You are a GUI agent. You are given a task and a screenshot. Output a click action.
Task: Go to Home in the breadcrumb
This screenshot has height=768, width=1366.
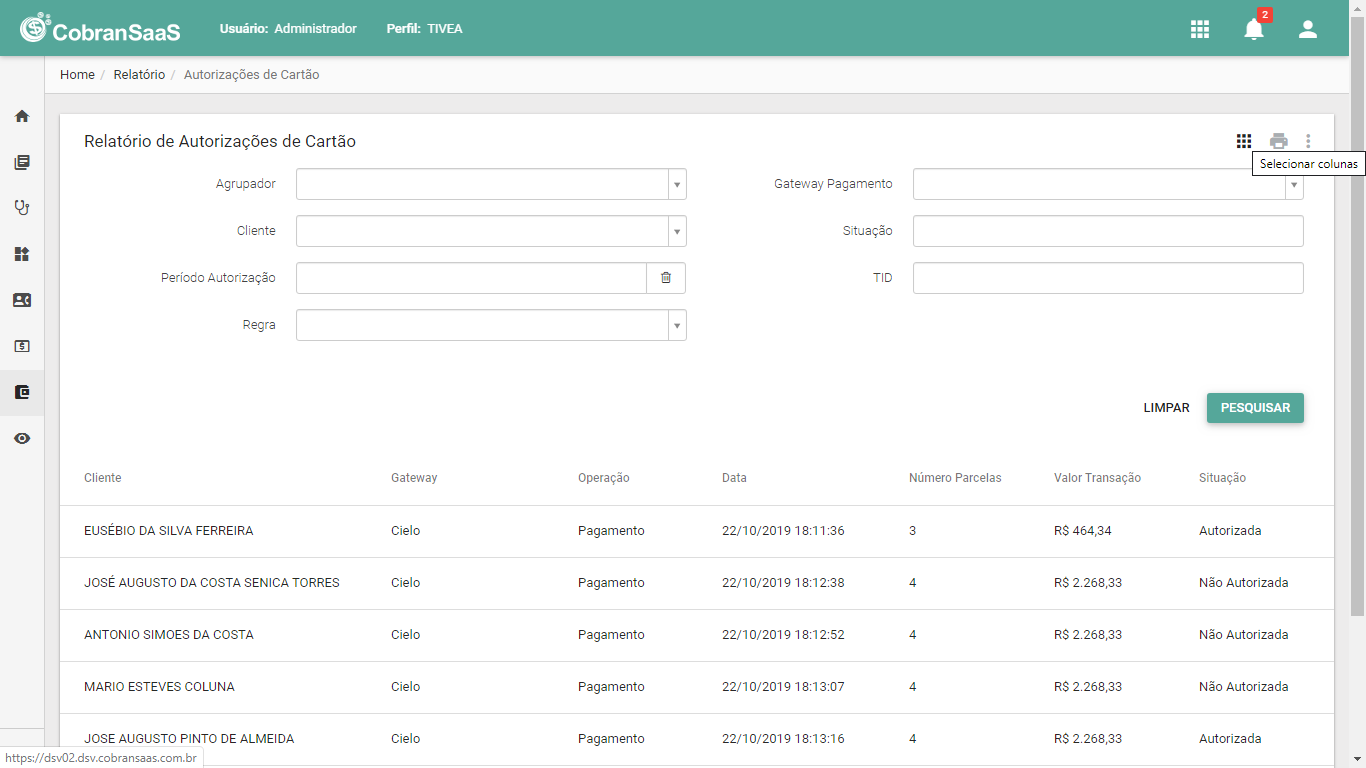(77, 75)
